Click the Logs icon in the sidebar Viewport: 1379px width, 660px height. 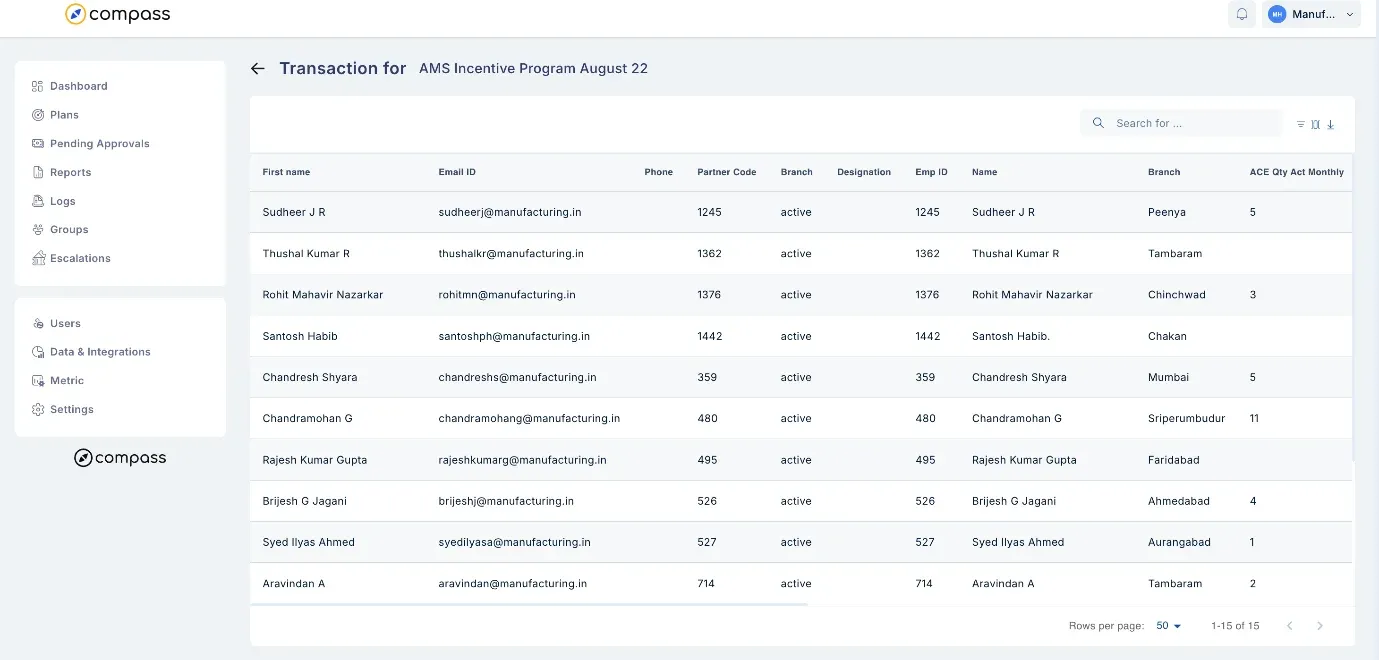[x=38, y=201]
